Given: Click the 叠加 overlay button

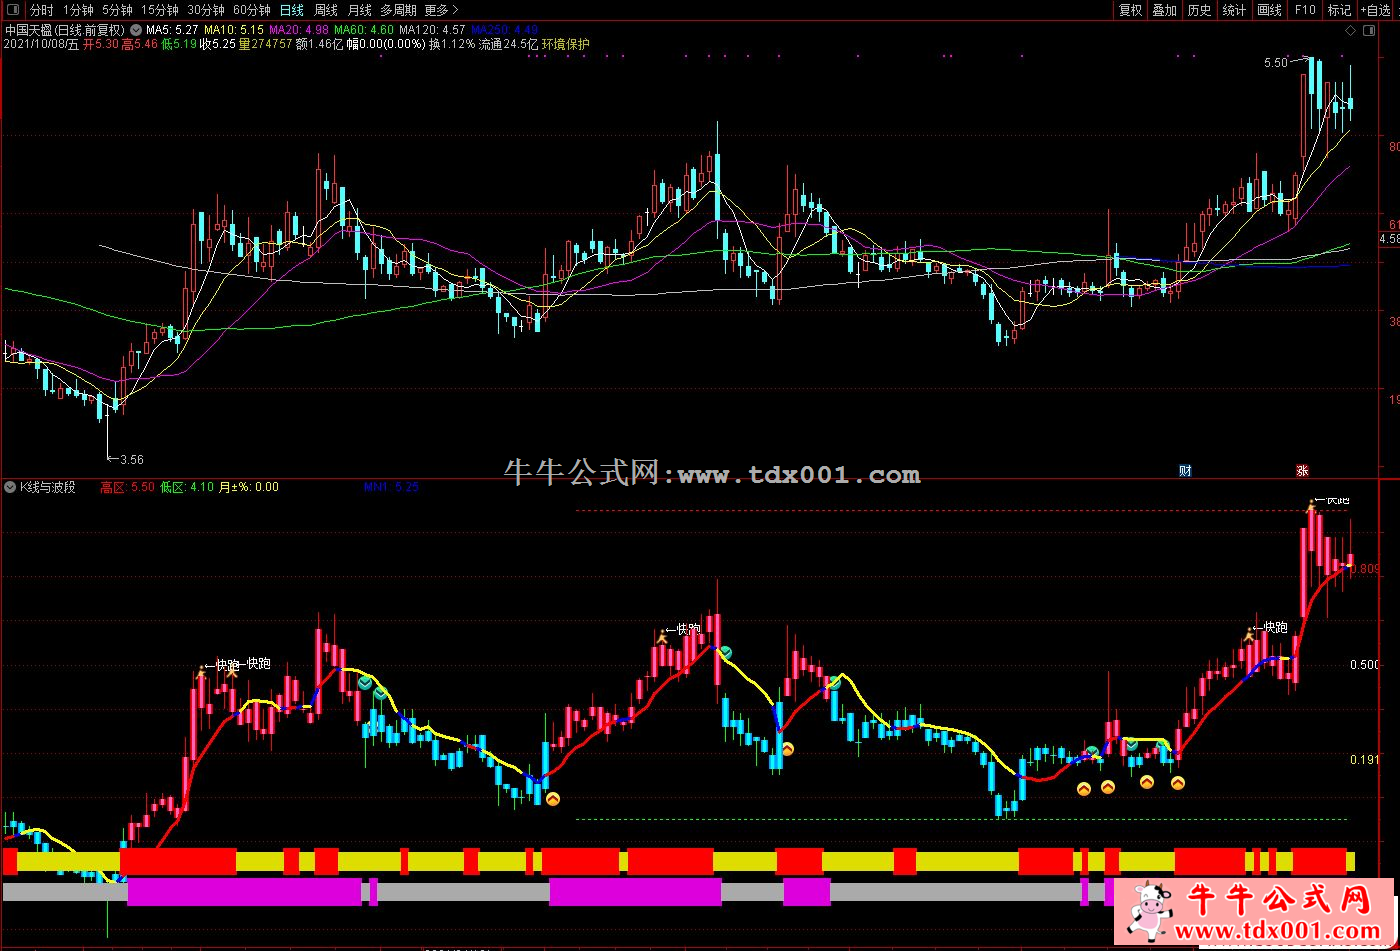Looking at the screenshot, I should (x=1165, y=10).
